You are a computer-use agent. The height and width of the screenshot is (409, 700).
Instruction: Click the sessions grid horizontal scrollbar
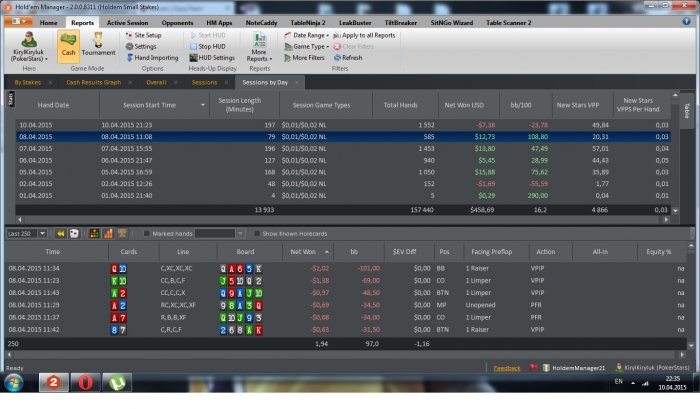tap(343, 219)
